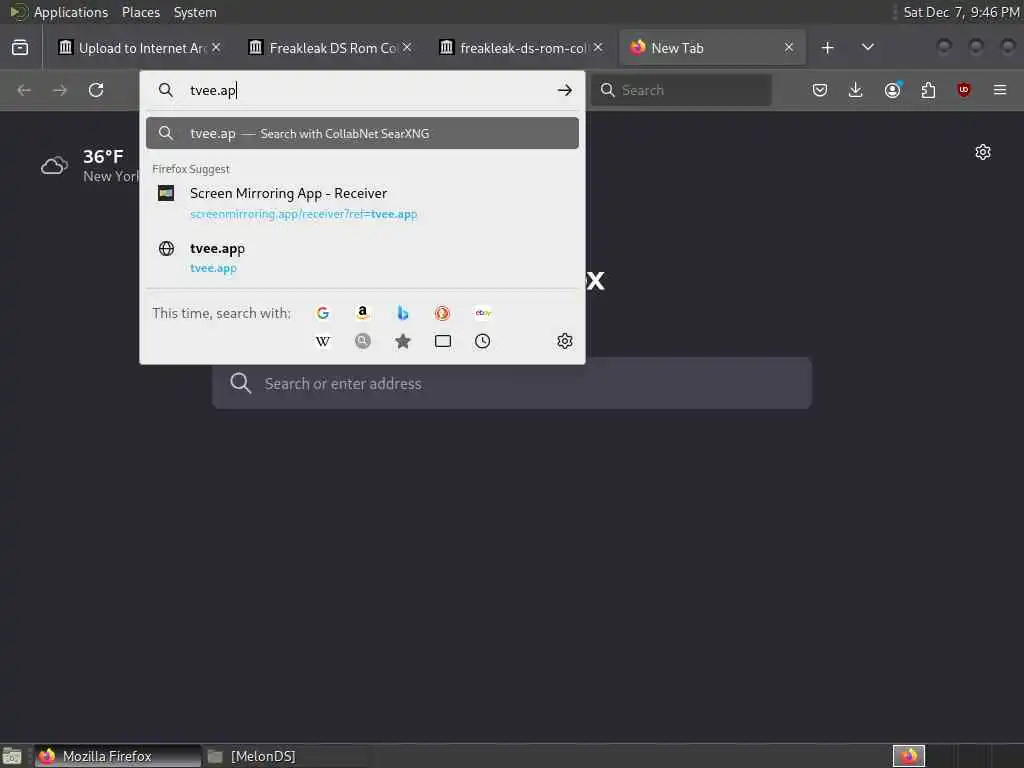Select tvee.ap Search with CollabNet SearXNG
Screen dimensions: 1024x768
(x=362, y=133)
